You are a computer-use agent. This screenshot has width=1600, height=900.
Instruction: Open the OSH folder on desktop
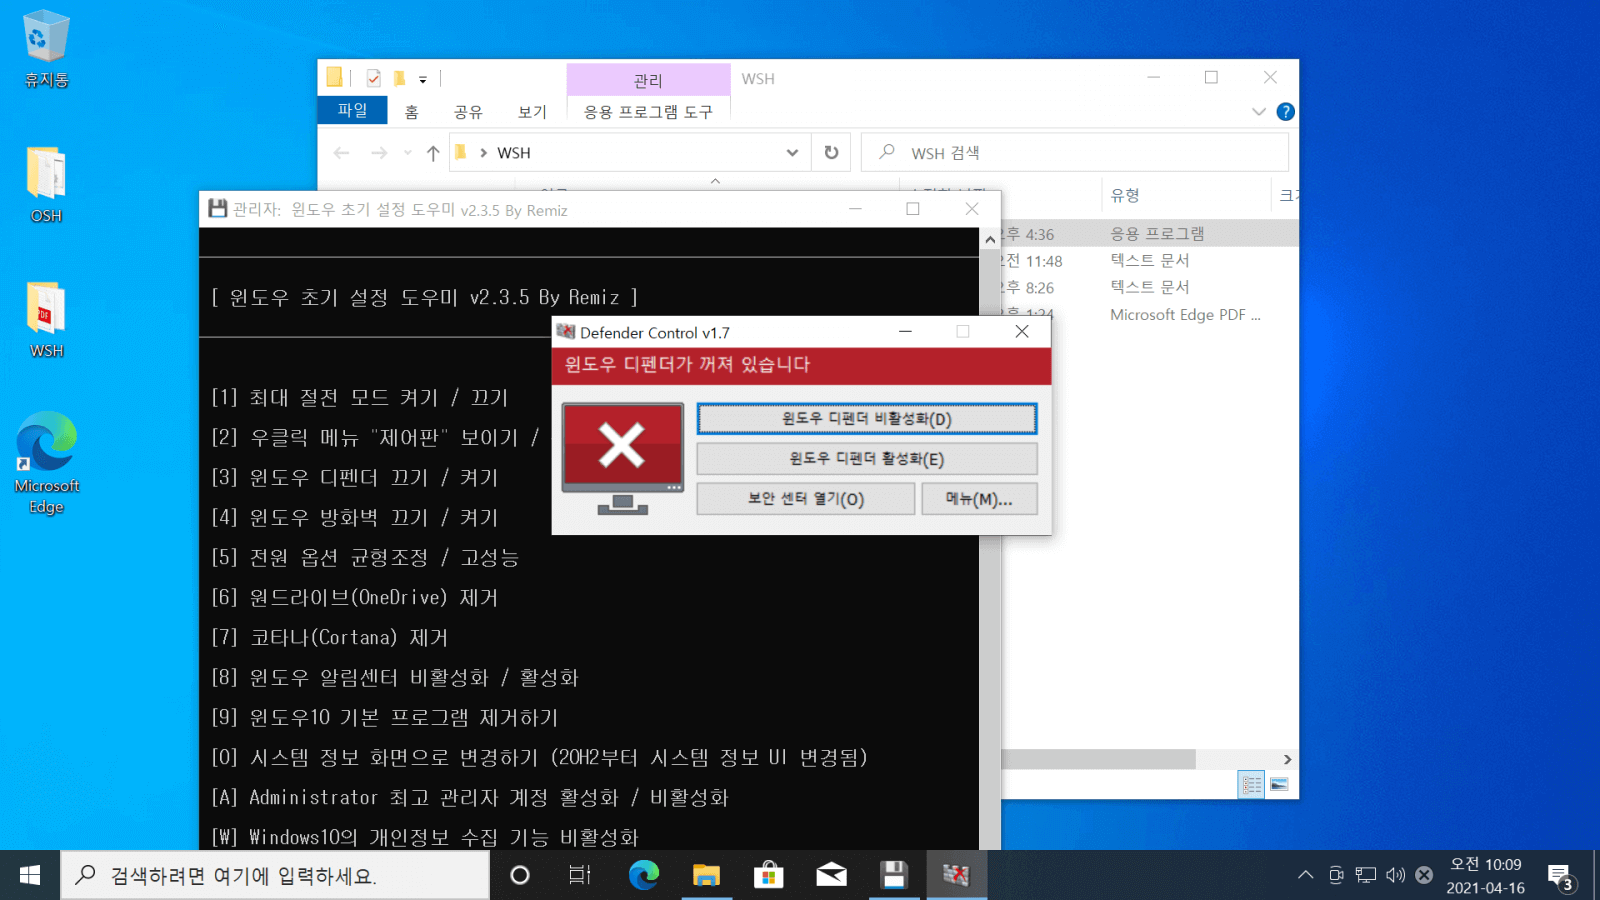(x=46, y=184)
